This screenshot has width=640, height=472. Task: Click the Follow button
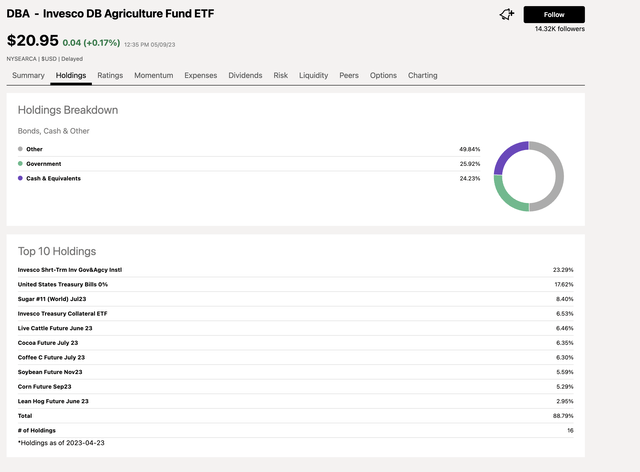coord(554,14)
